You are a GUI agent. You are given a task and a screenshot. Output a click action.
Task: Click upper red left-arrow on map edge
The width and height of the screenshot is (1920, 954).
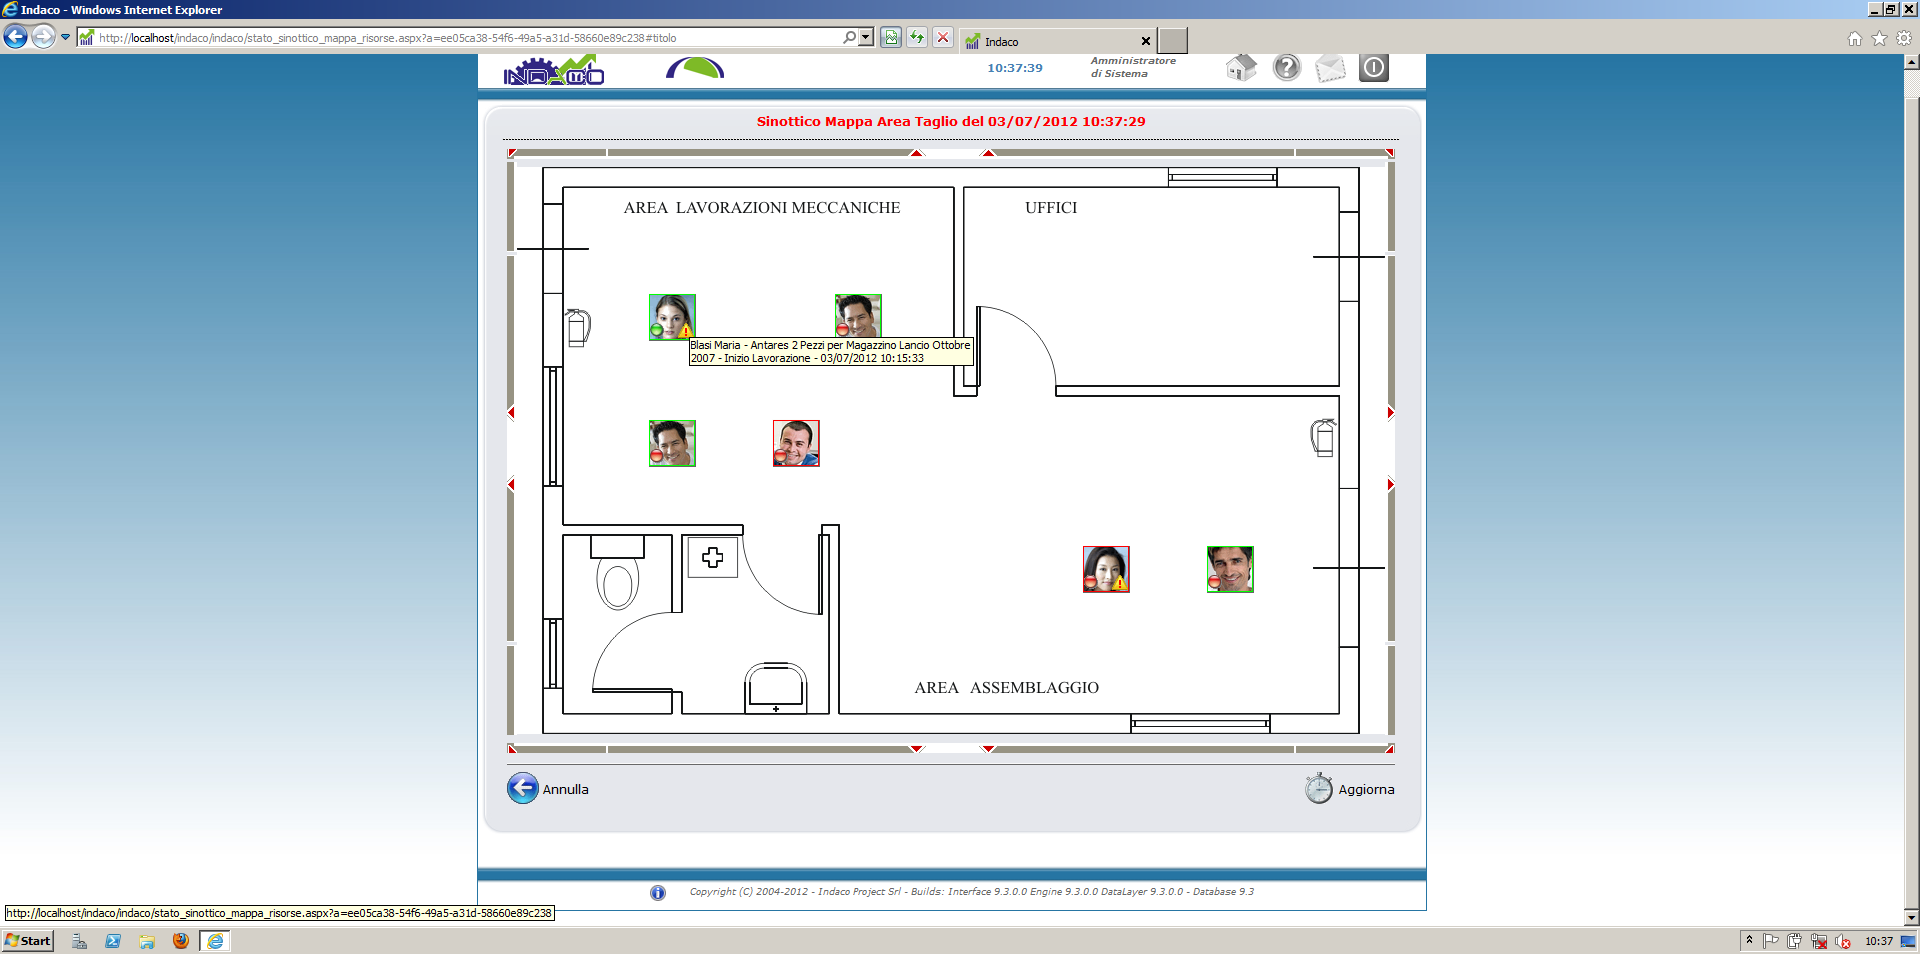511,413
